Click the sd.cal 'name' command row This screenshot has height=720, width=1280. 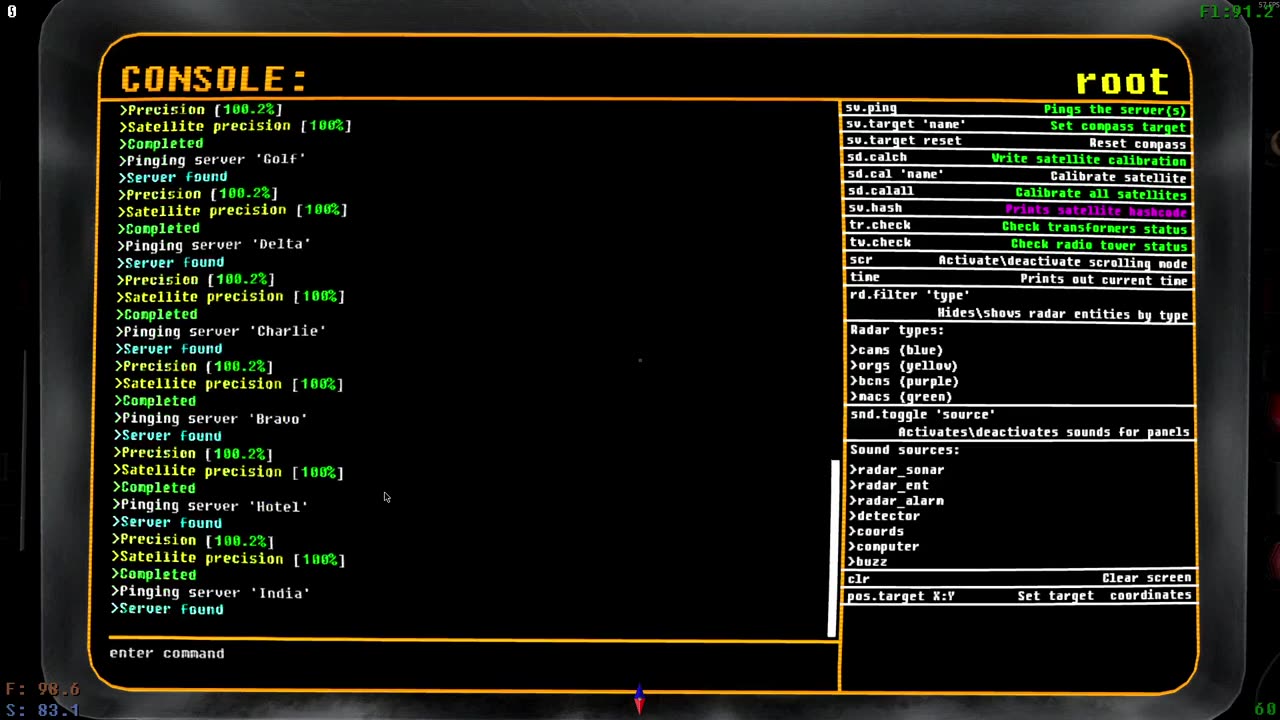pyautogui.click(x=1018, y=176)
